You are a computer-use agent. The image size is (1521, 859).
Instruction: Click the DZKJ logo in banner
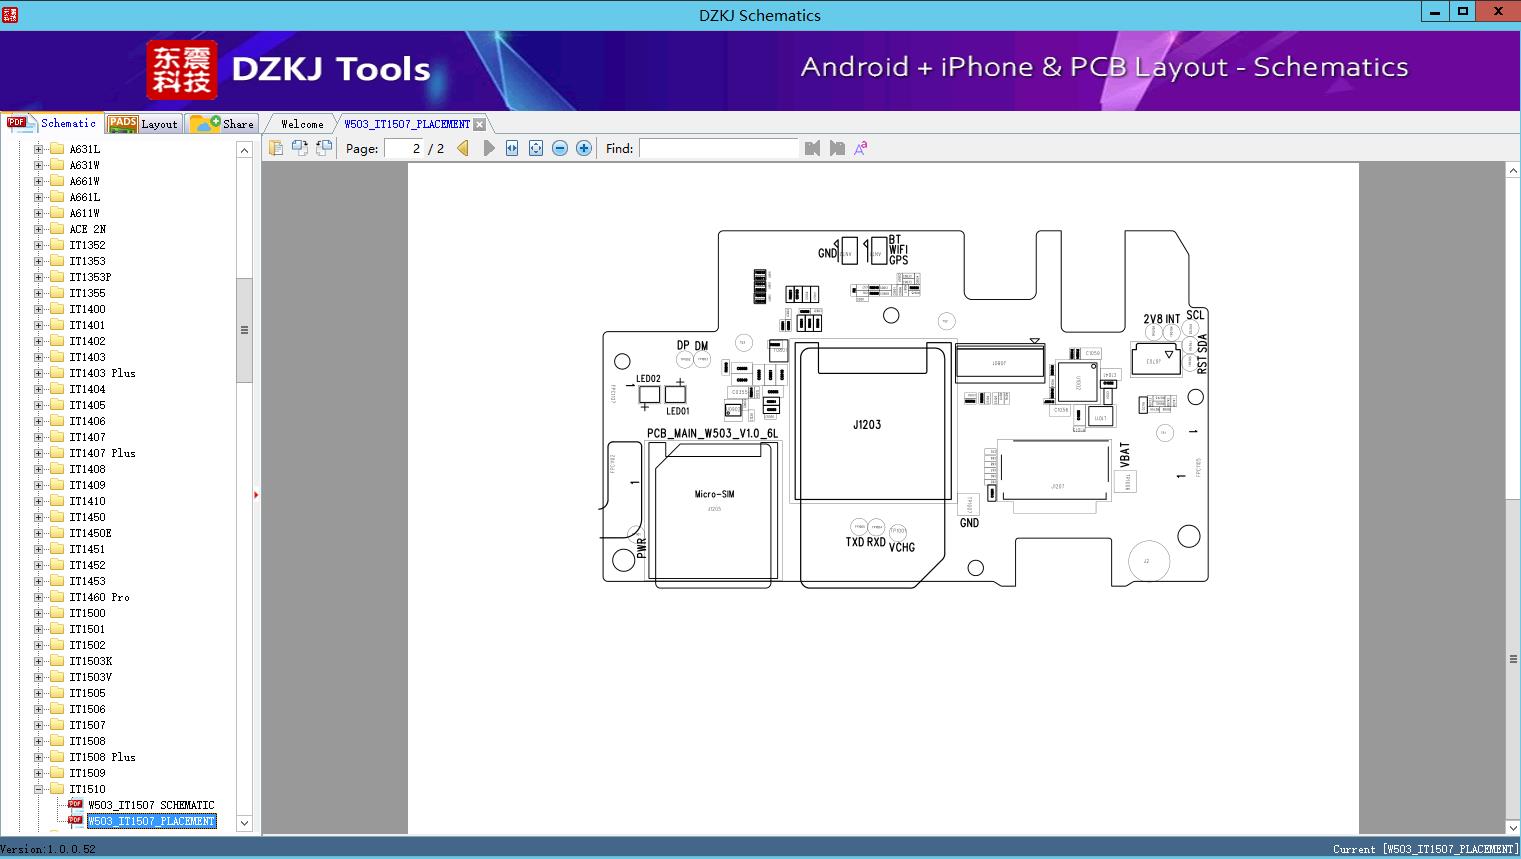[182, 70]
